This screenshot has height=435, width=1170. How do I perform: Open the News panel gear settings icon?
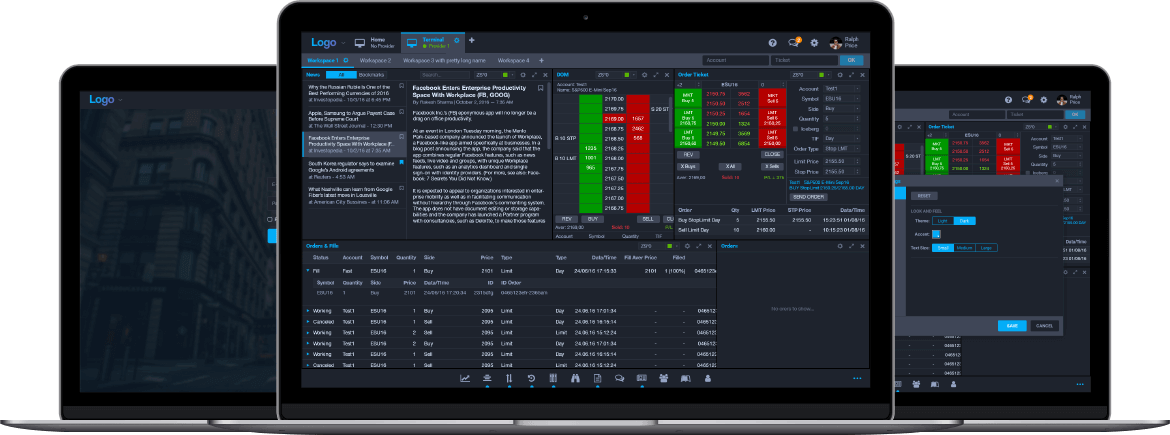pos(522,75)
